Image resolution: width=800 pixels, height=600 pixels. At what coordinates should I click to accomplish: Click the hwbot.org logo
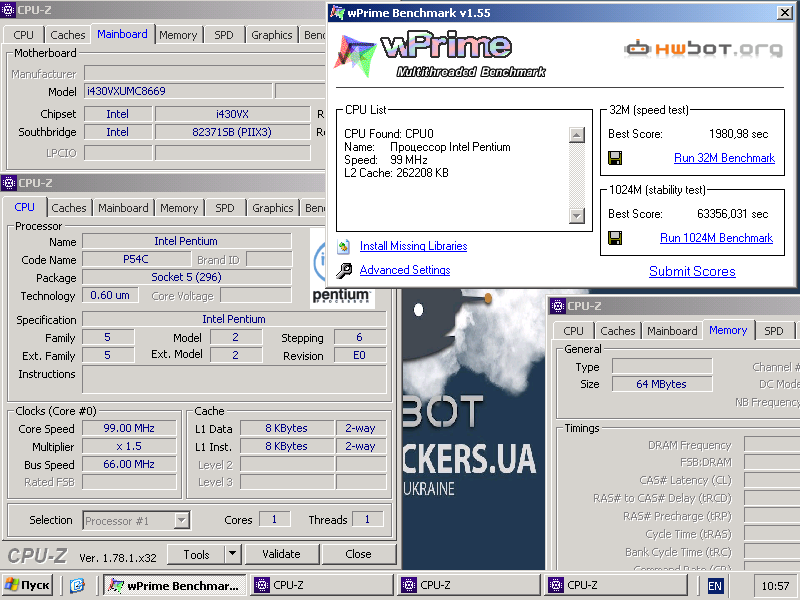[704, 48]
